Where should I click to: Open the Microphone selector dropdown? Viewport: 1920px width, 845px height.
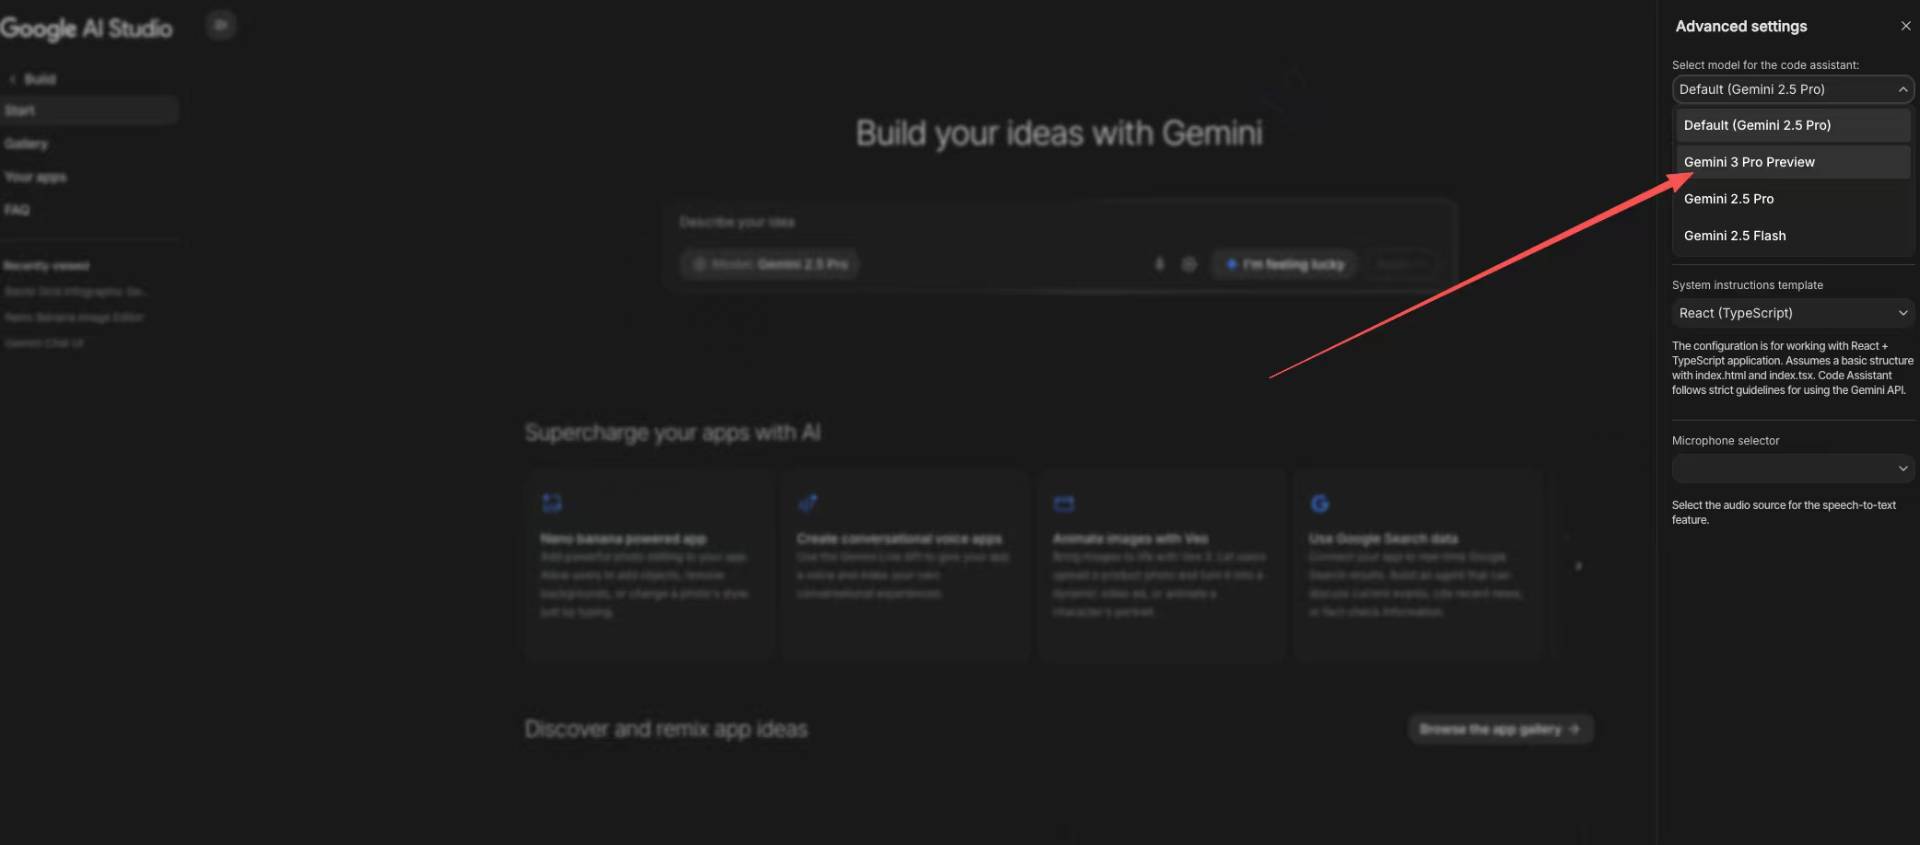click(1793, 468)
